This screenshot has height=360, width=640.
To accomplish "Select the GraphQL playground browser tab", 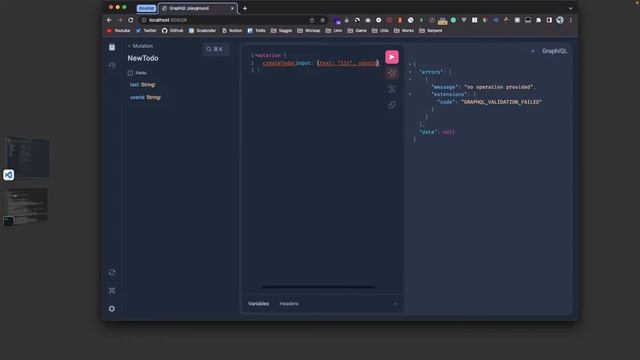I will [198, 8].
